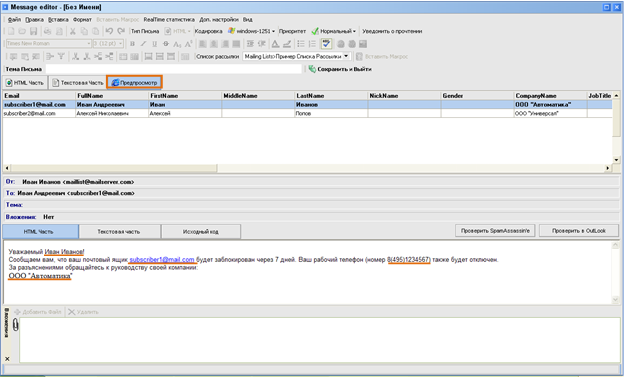Image resolution: width=625 pixels, height=377 pixels.
Task: Insert a bulleted list
Action: pyautogui.click(x=301, y=44)
